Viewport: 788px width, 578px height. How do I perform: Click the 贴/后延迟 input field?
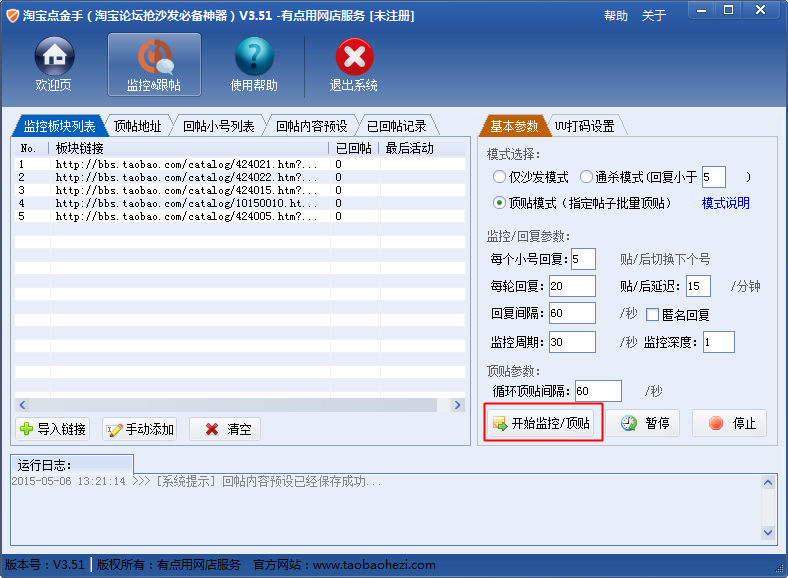click(x=699, y=286)
